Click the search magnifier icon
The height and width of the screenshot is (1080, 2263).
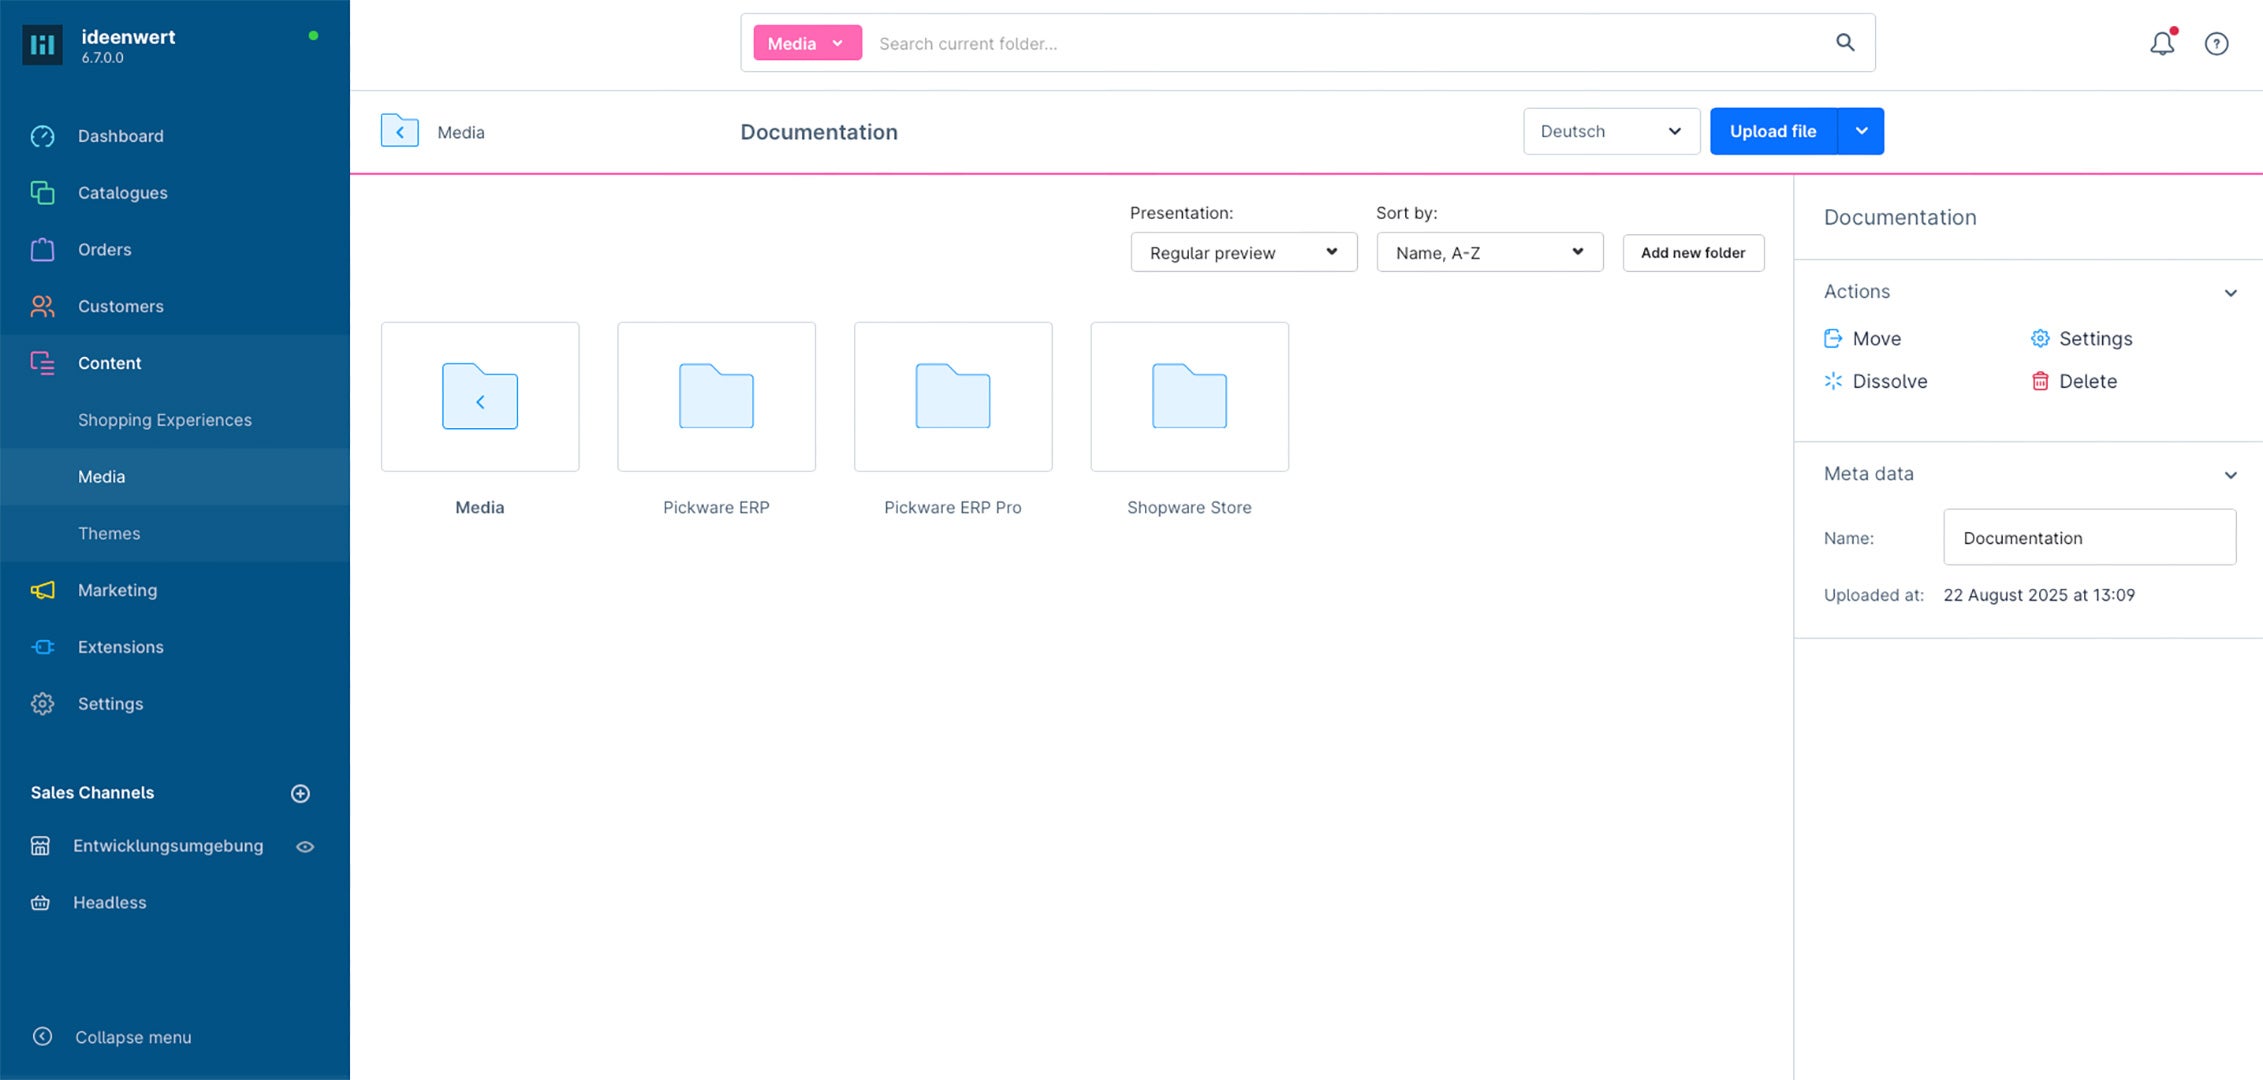point(1845,42)
